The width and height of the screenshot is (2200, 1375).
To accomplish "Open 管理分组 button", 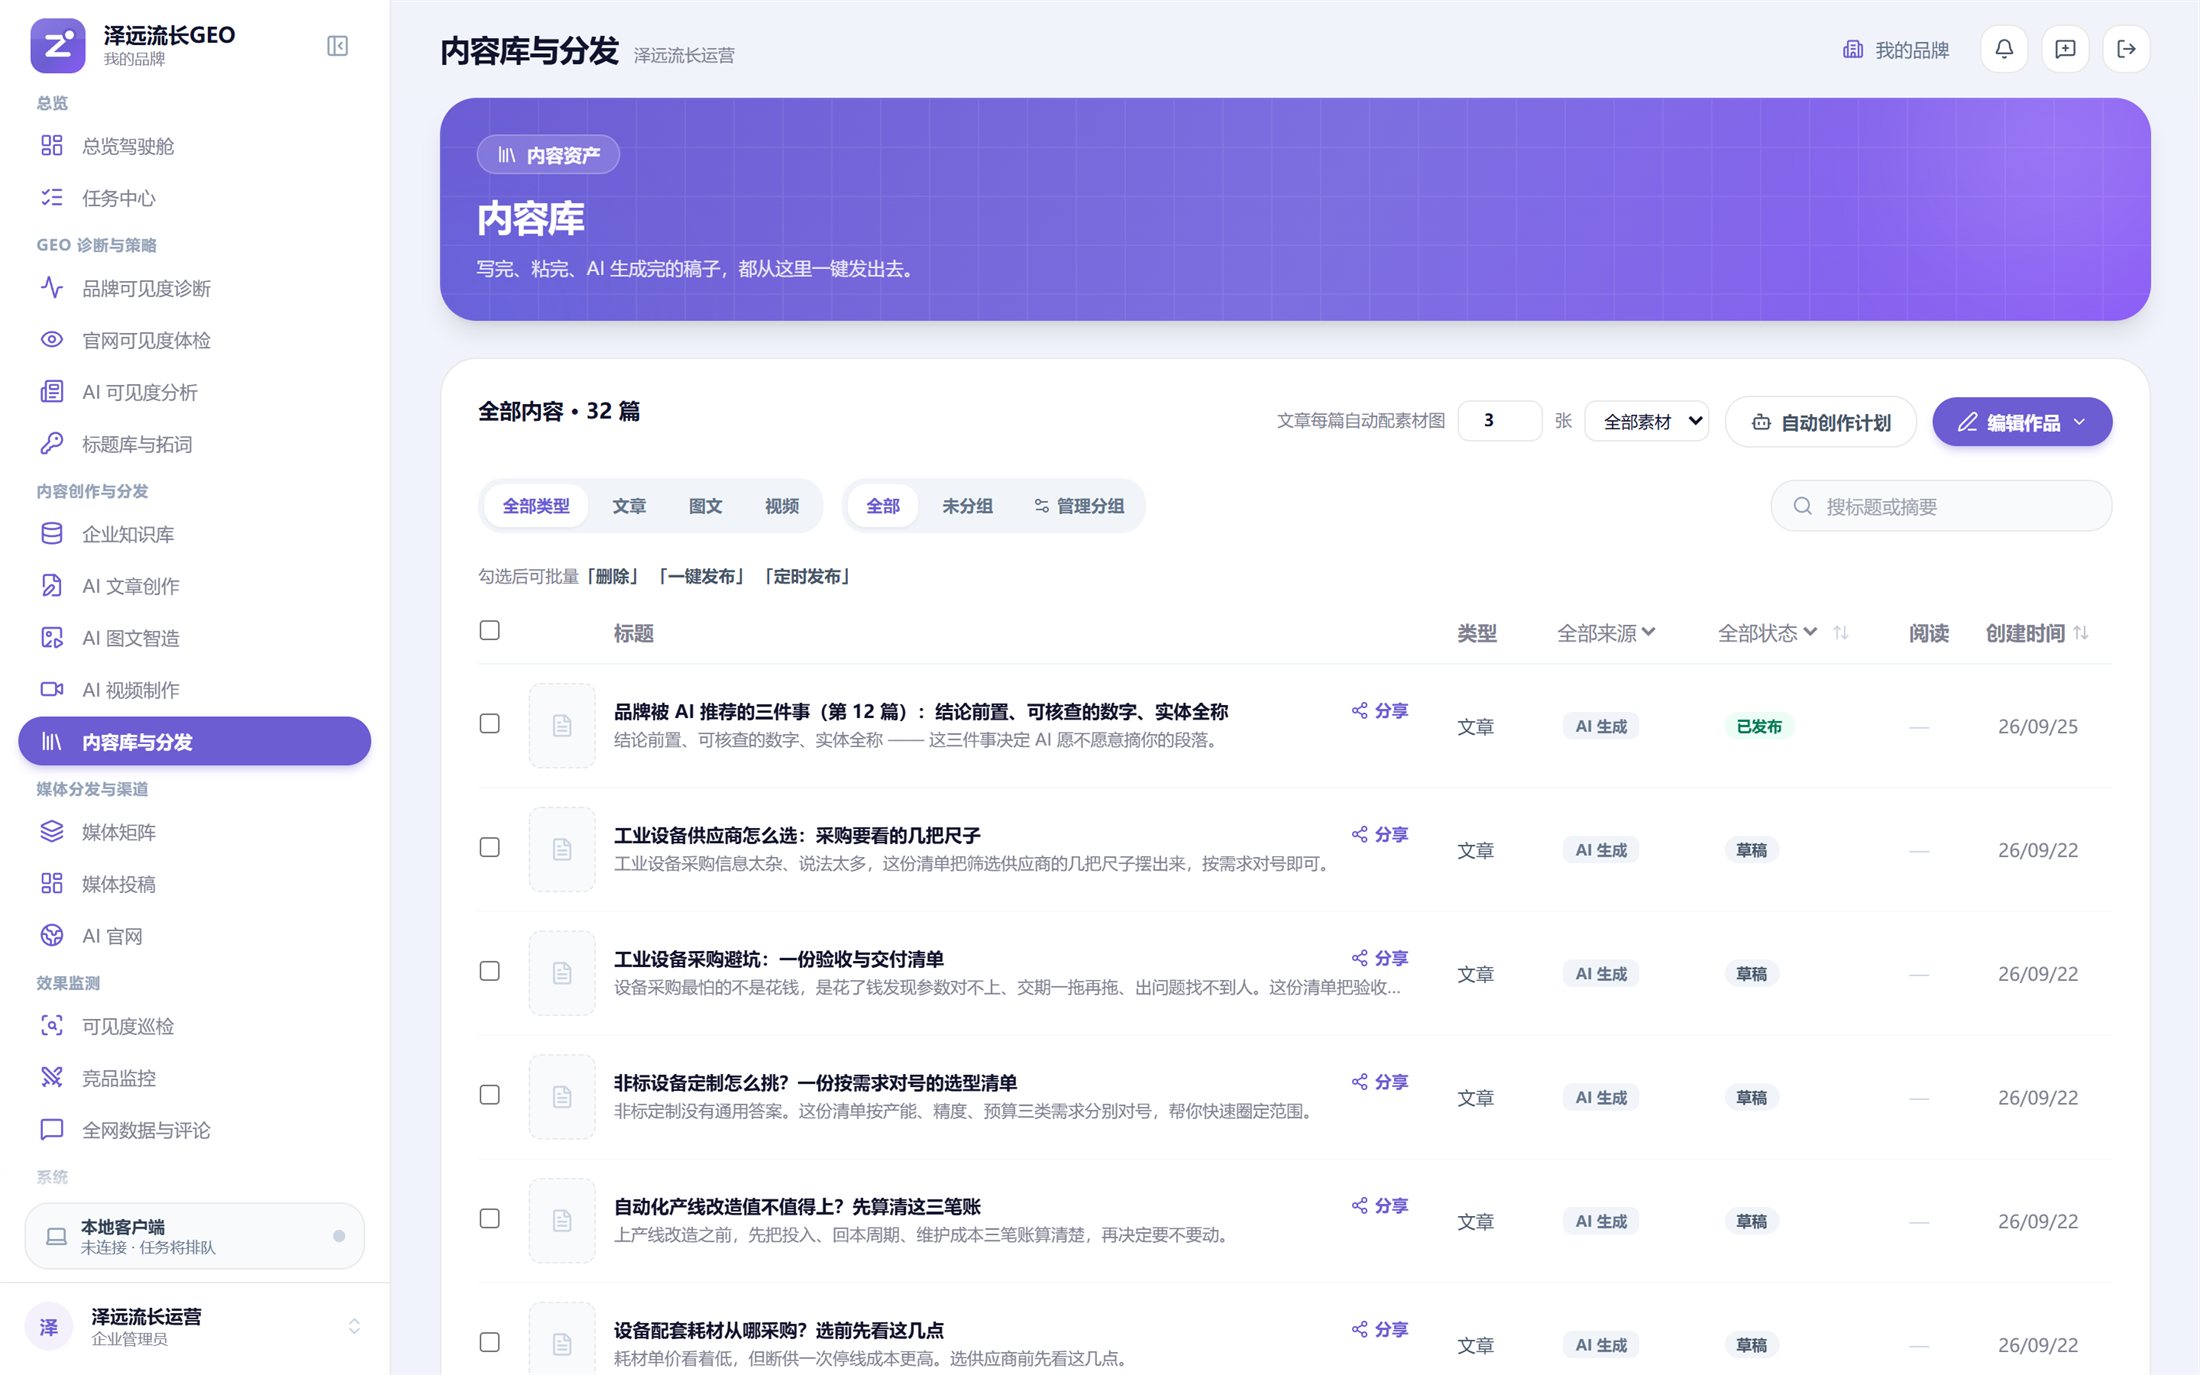I will tap(1079, 506).
